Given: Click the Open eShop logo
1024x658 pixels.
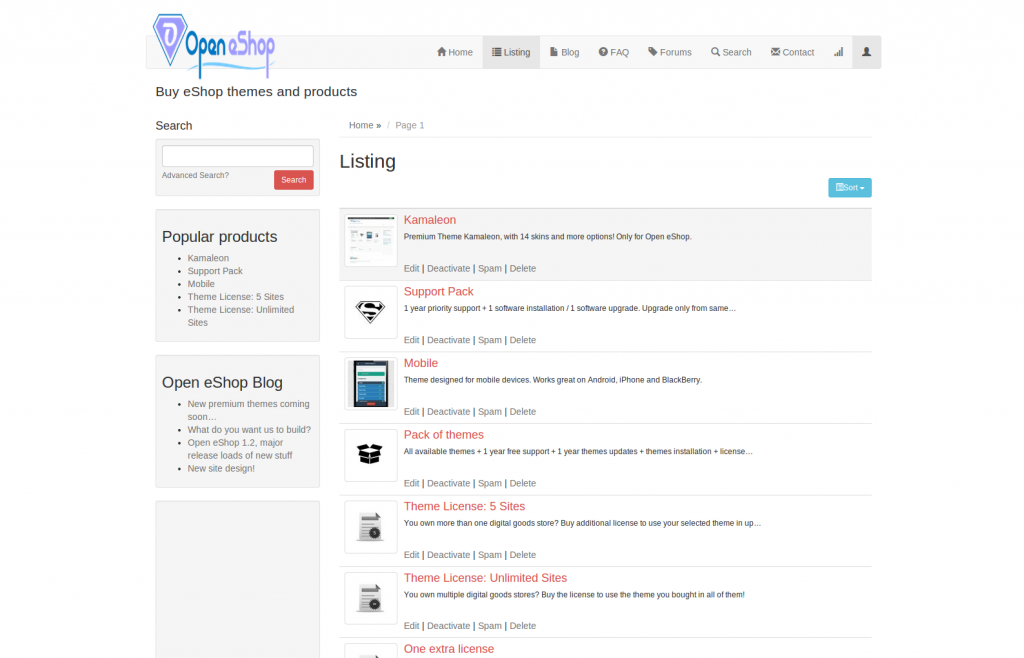Looking at the screenshot, I should 214,46.
